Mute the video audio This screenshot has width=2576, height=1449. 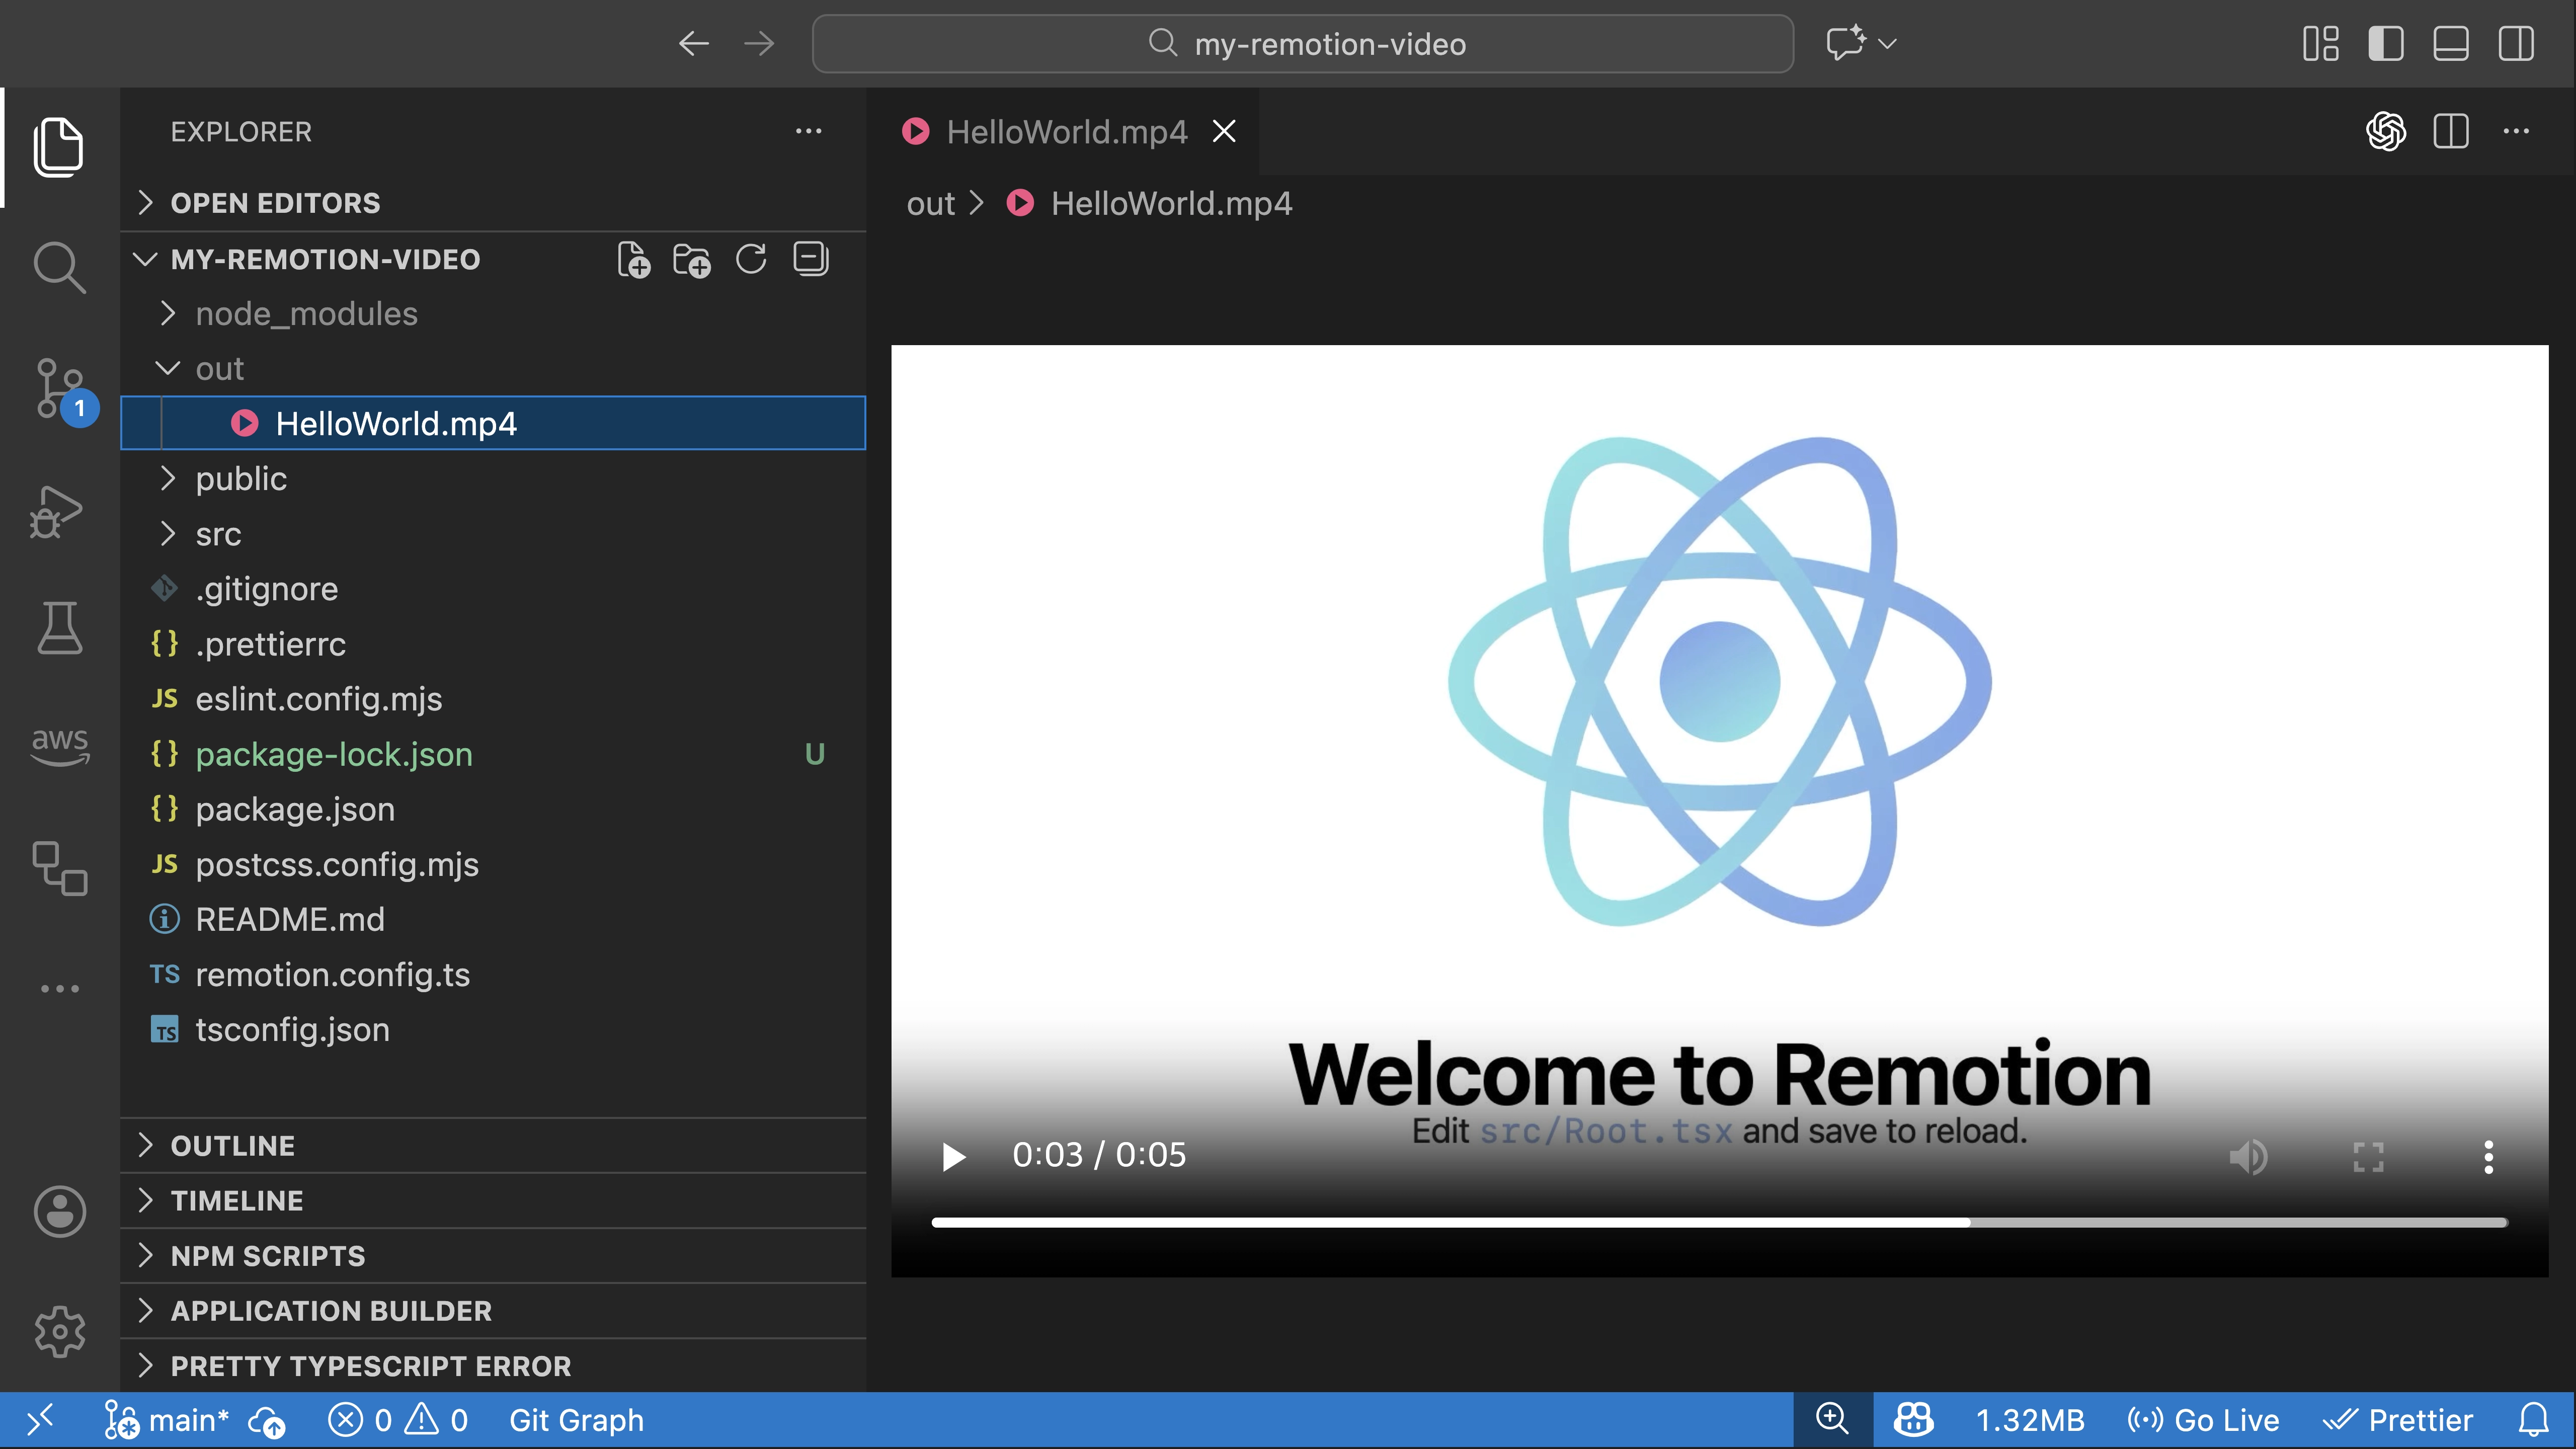coord(2249,1157)
